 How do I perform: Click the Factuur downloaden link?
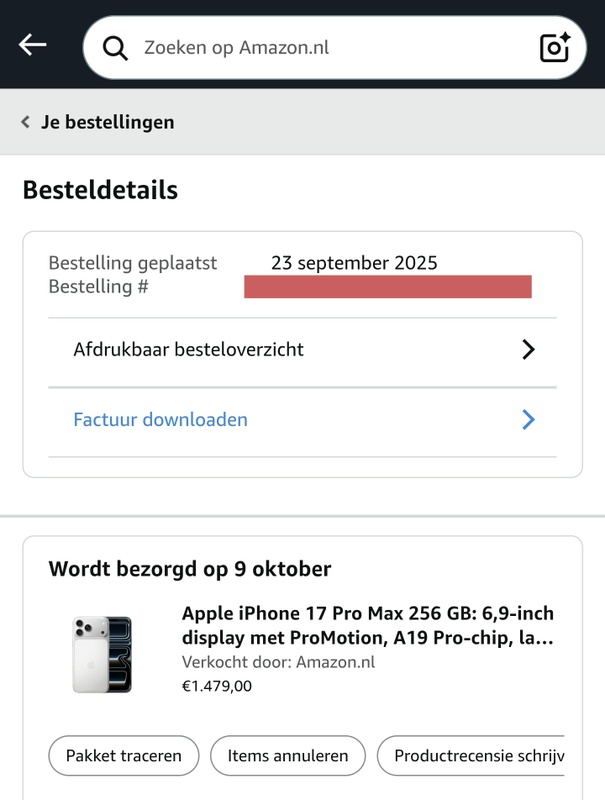point(160,420)
